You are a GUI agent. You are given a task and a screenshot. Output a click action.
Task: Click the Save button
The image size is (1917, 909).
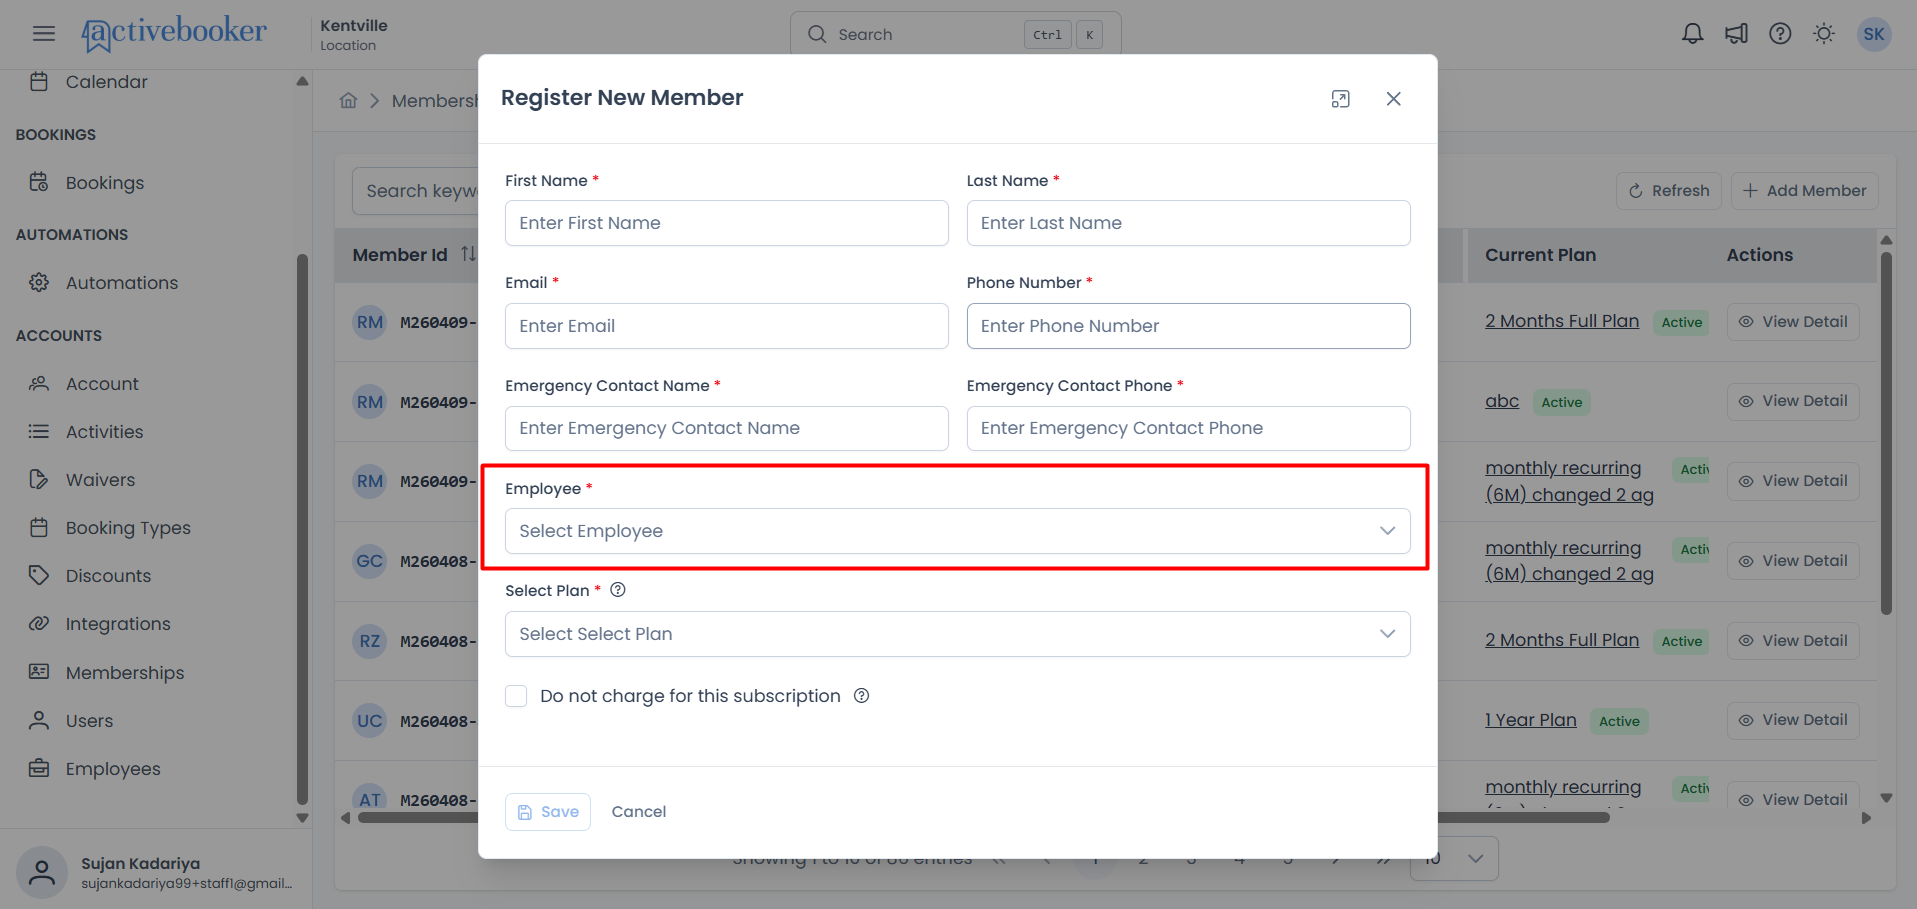click(x=548, y=812)
